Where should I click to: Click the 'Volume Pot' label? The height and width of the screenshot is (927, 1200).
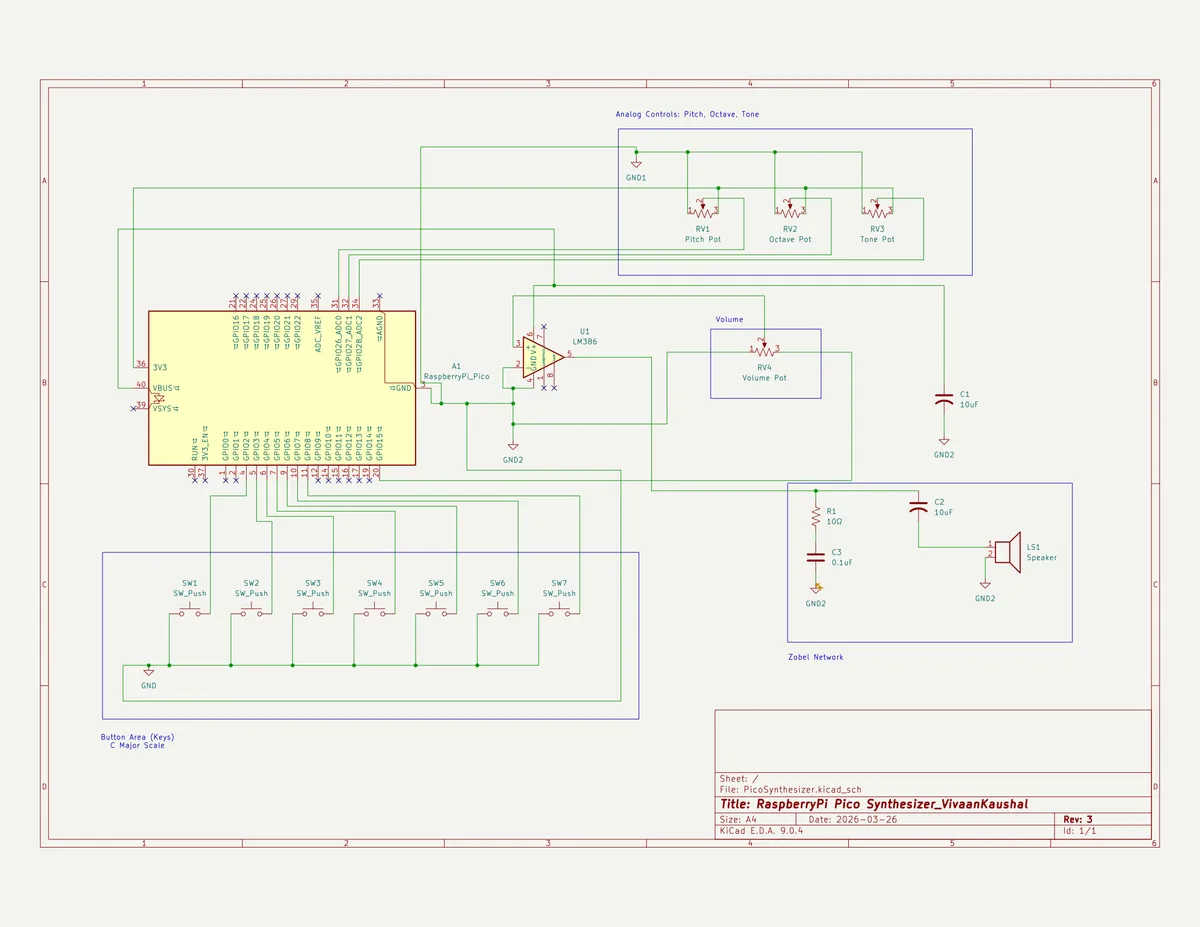coord(764,378)
